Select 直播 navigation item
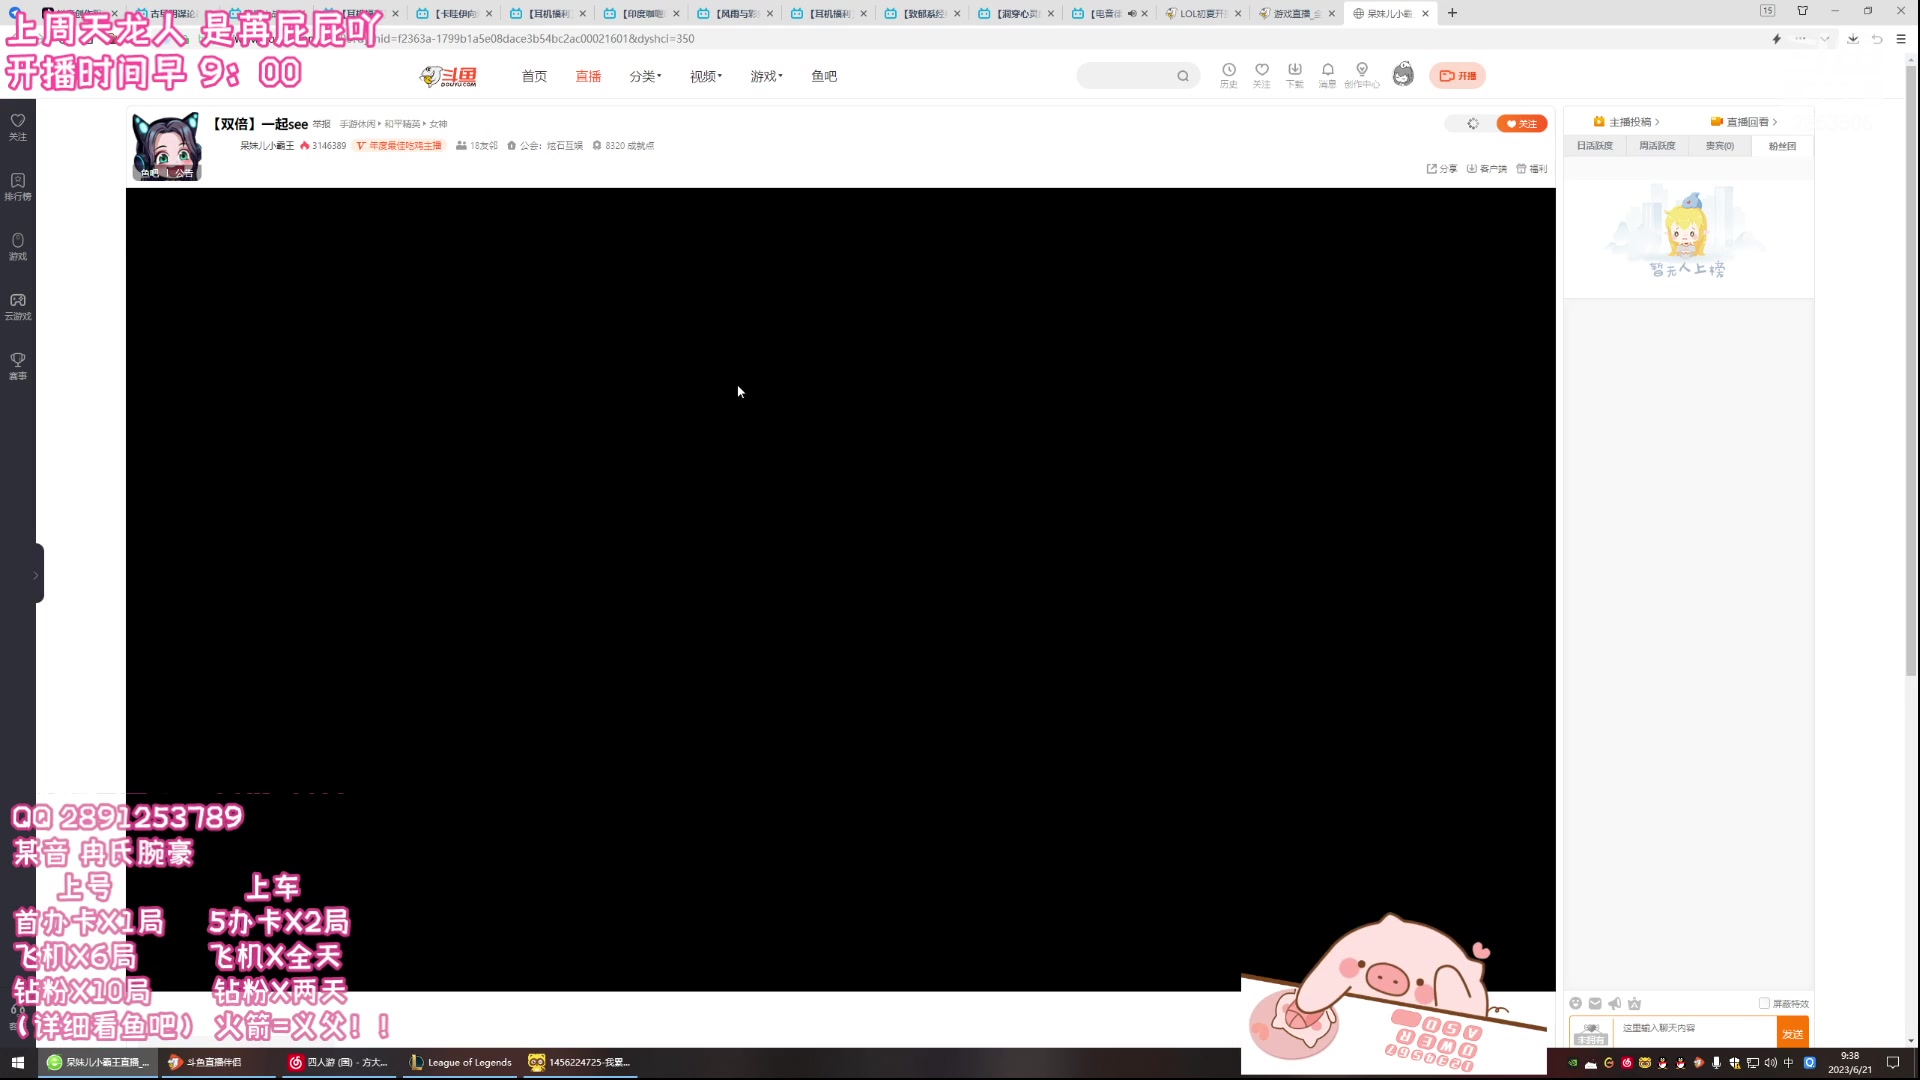Screen dimensions: 1920x1080 pos(588,76)
